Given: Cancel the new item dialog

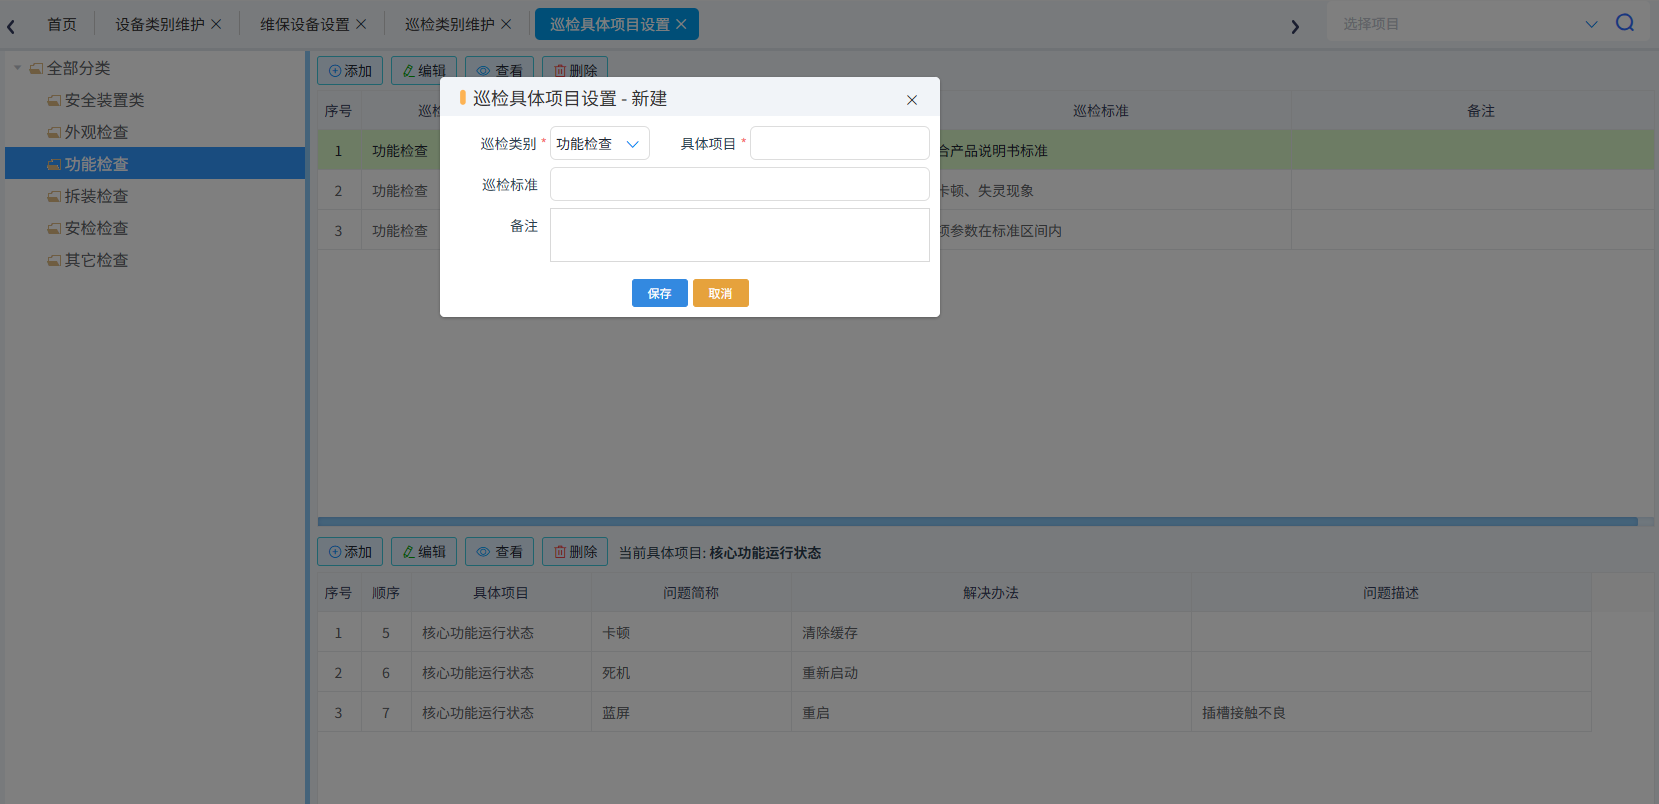Looking at the screenshot, I should [x=721, y=293].
